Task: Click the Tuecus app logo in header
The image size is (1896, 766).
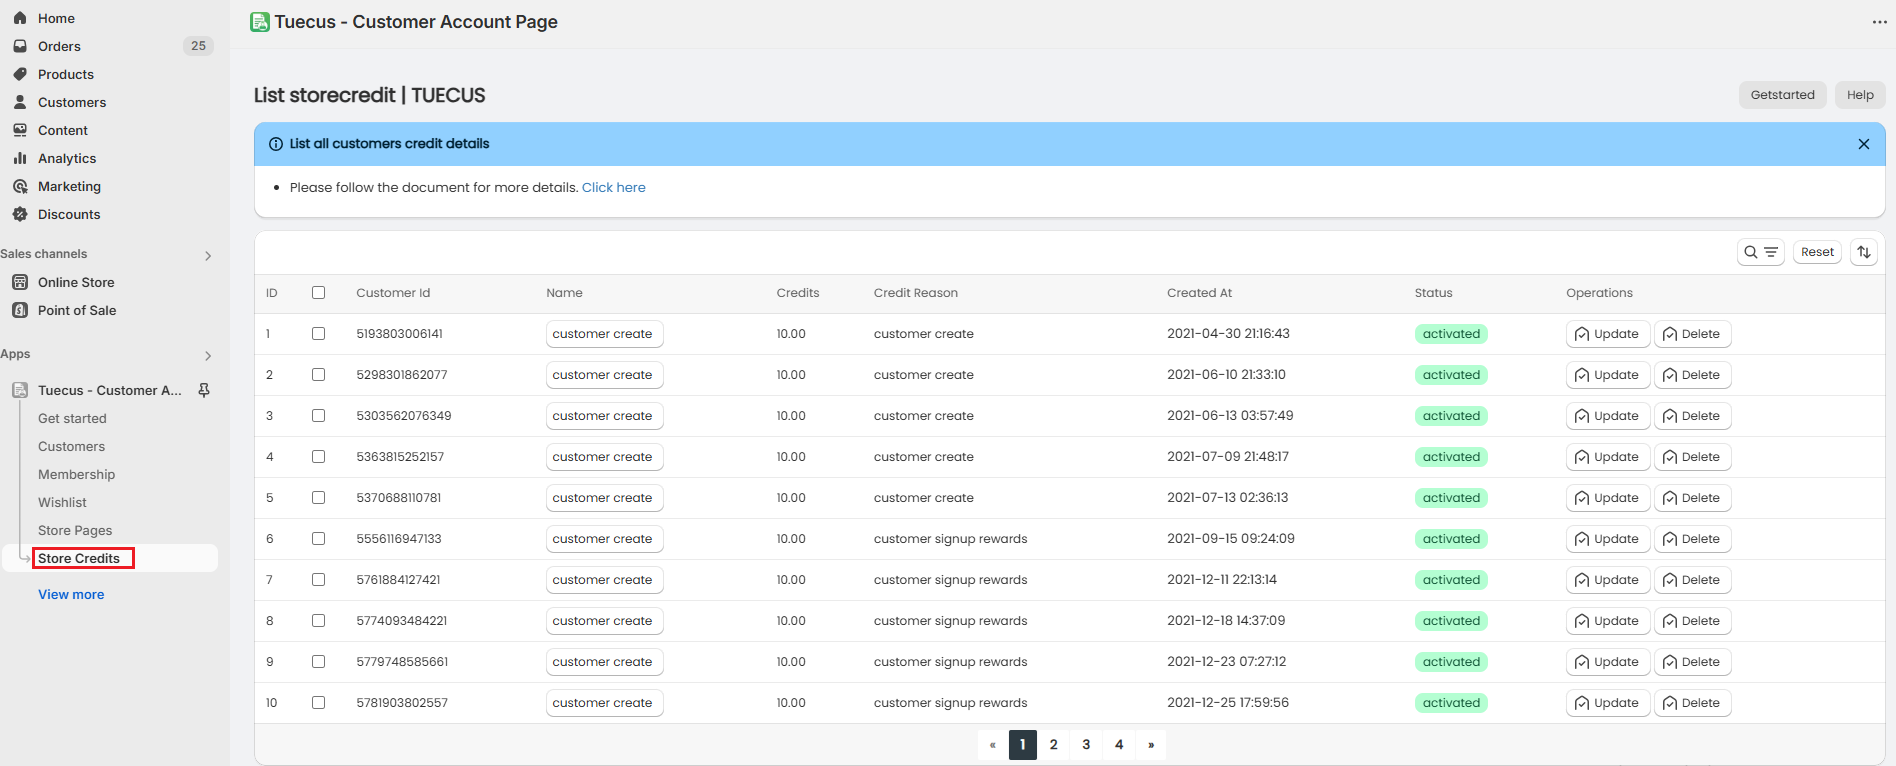Action: pyautogui.click(x=260, y=22)
